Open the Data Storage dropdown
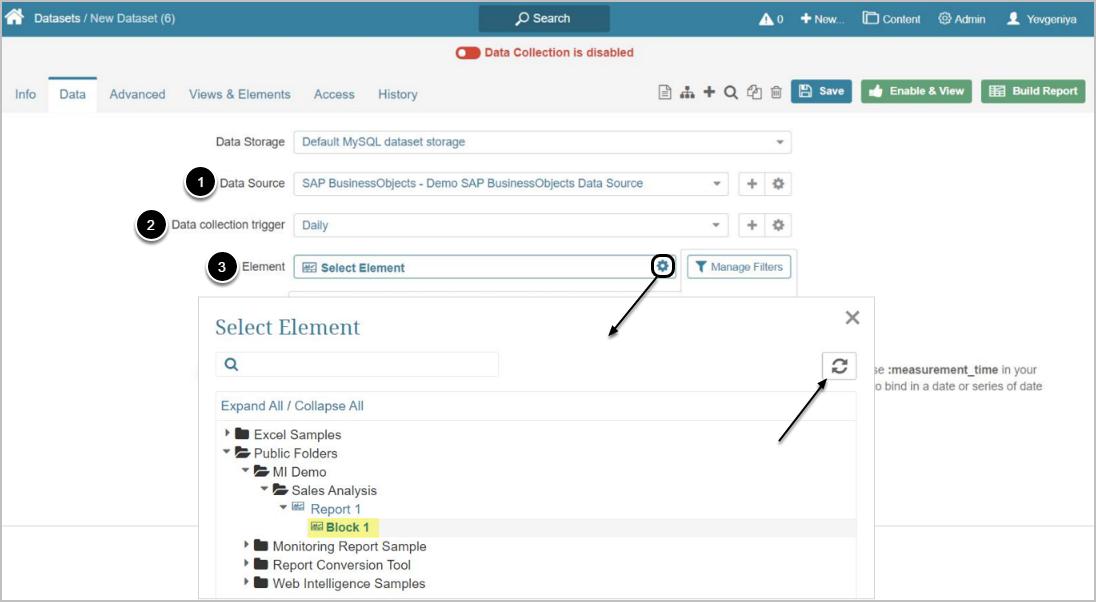 (542, 142)
